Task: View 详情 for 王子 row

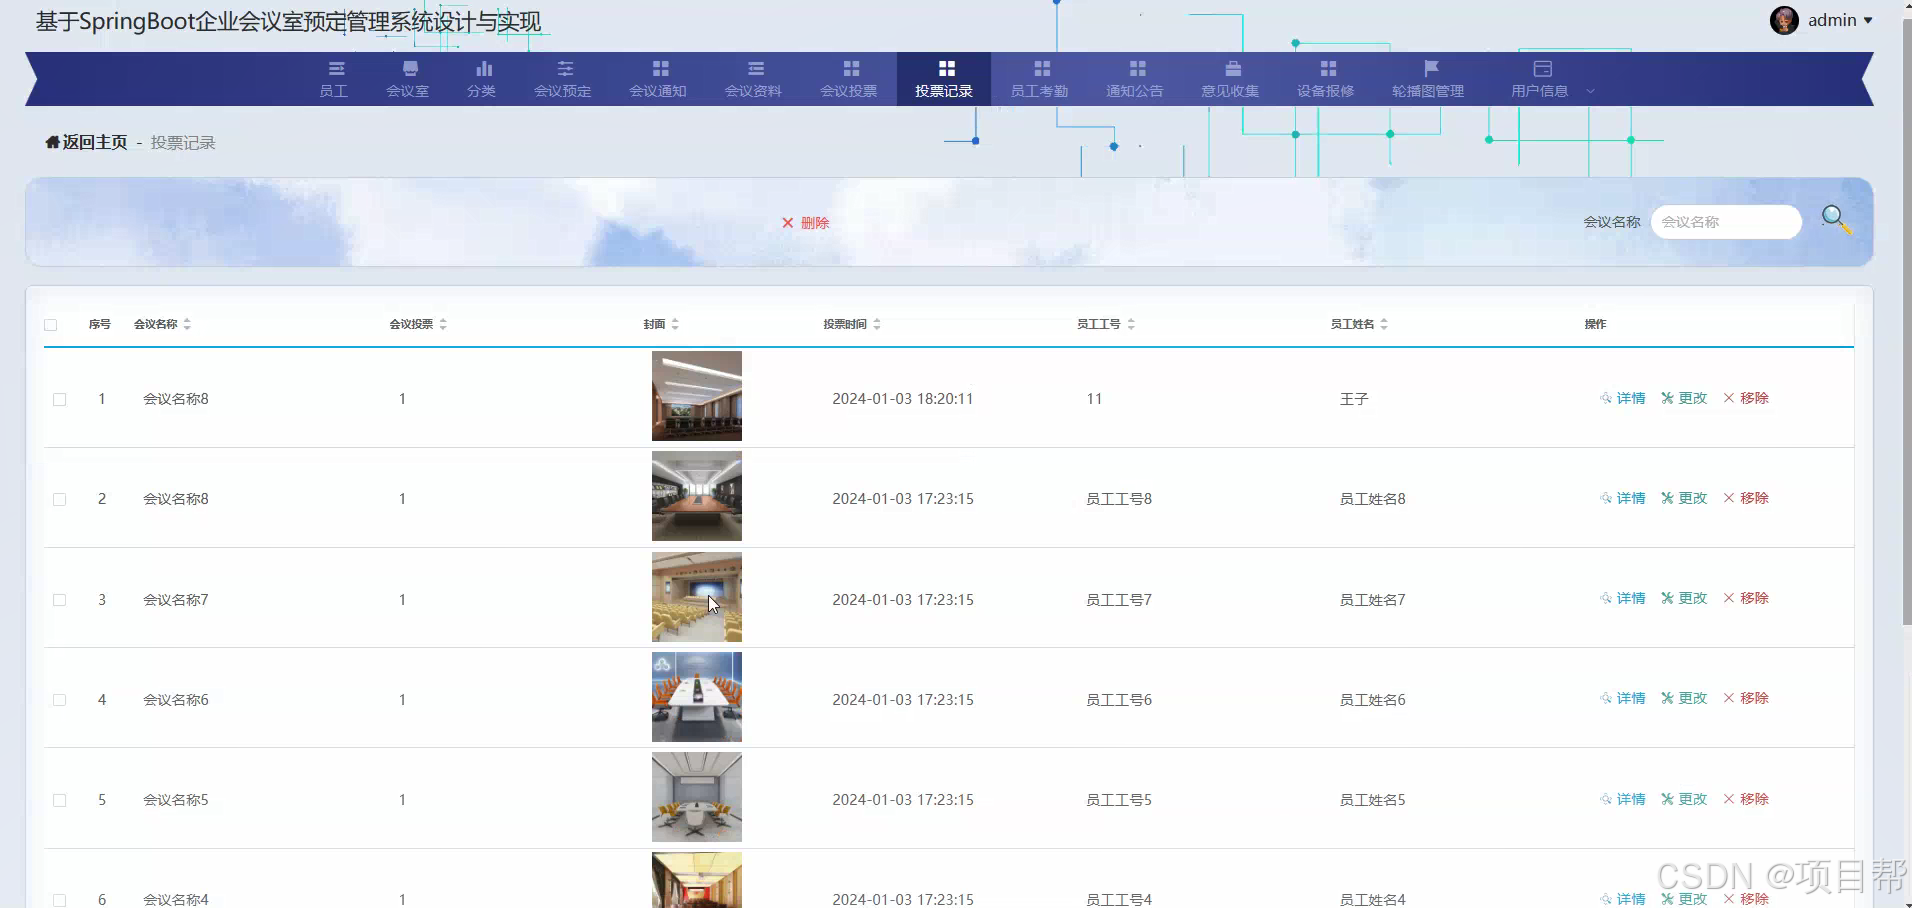Action: tap(1623, 398)
